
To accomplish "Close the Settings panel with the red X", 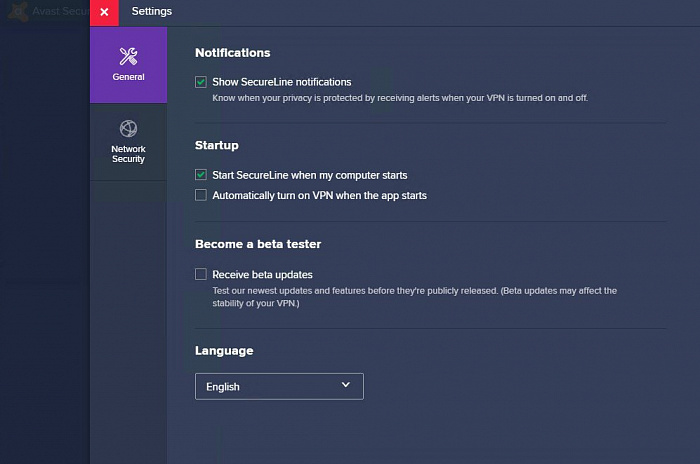I will click(104, 13).
